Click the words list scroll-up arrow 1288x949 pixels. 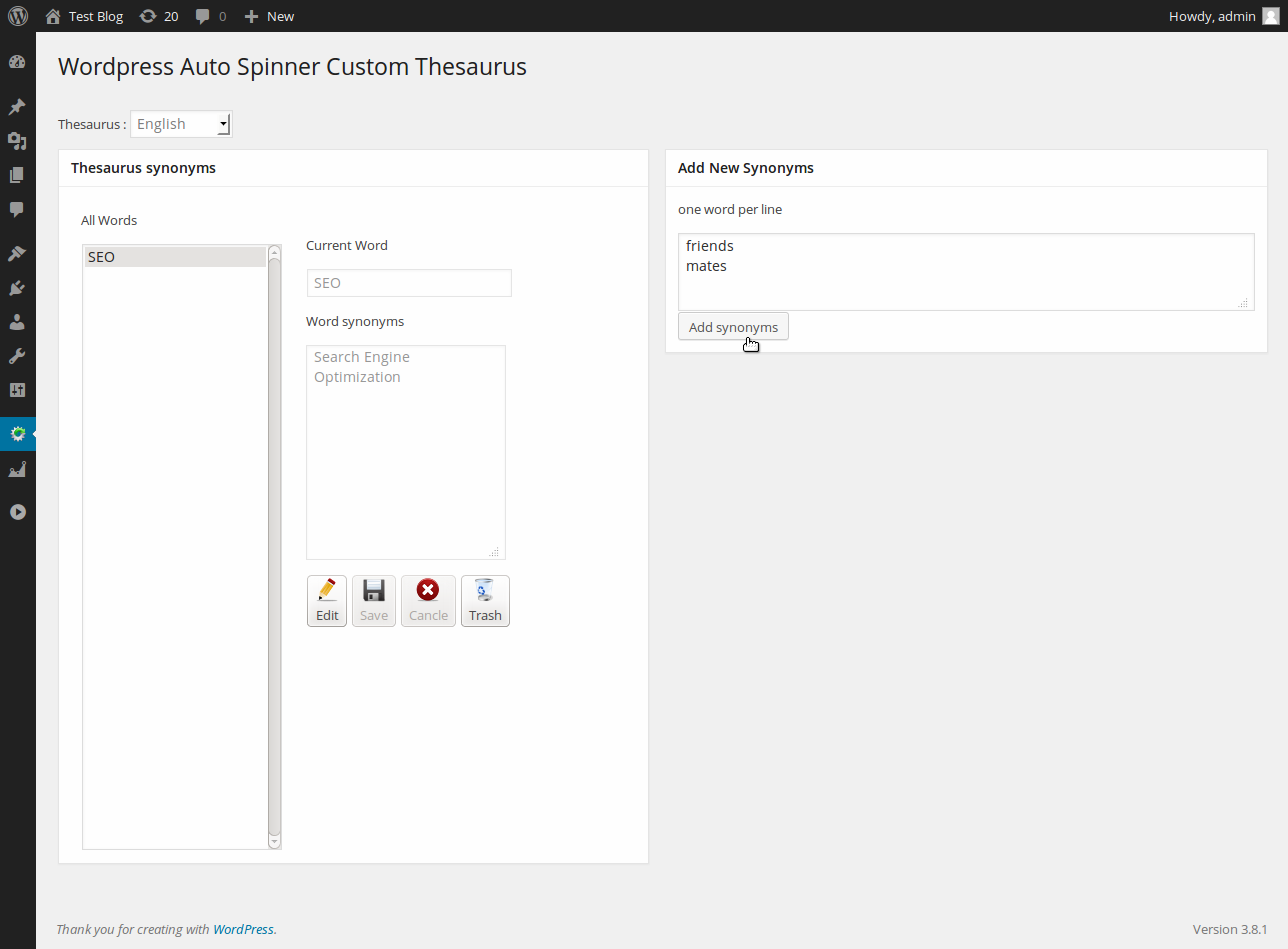click(x=275, y=252)
